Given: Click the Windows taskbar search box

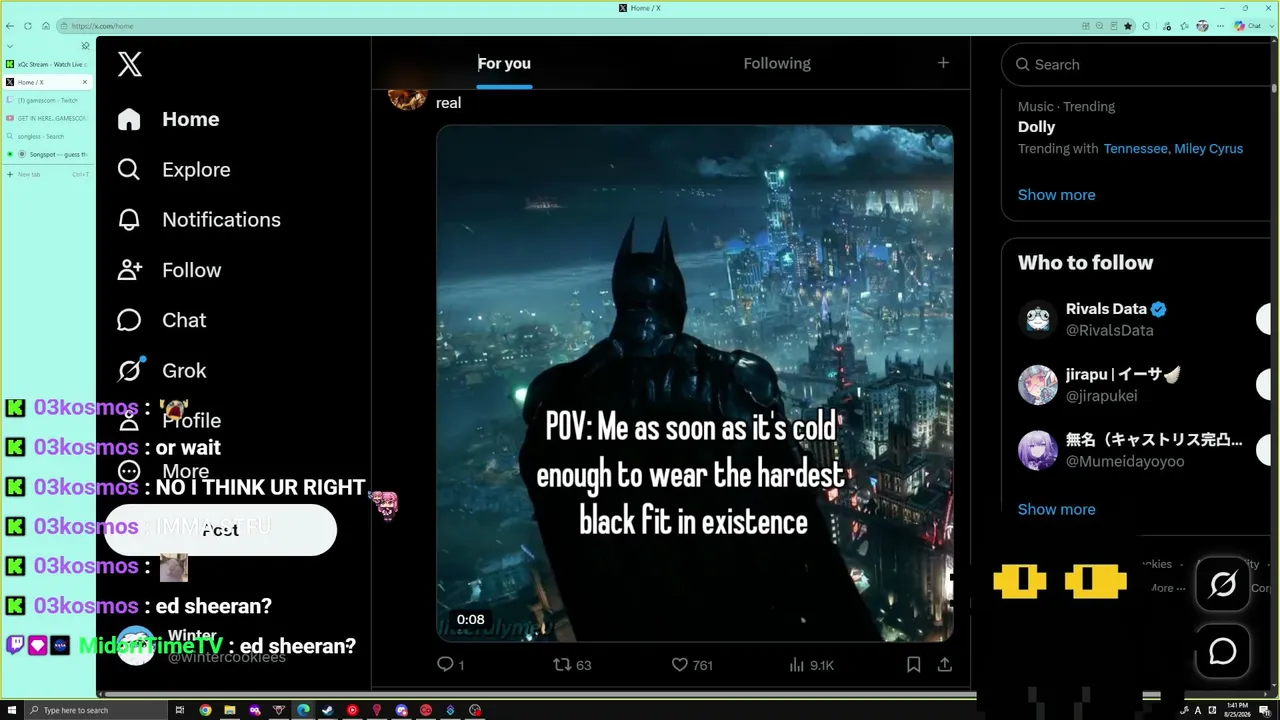Looking at the screenshot, I should 96,710.
